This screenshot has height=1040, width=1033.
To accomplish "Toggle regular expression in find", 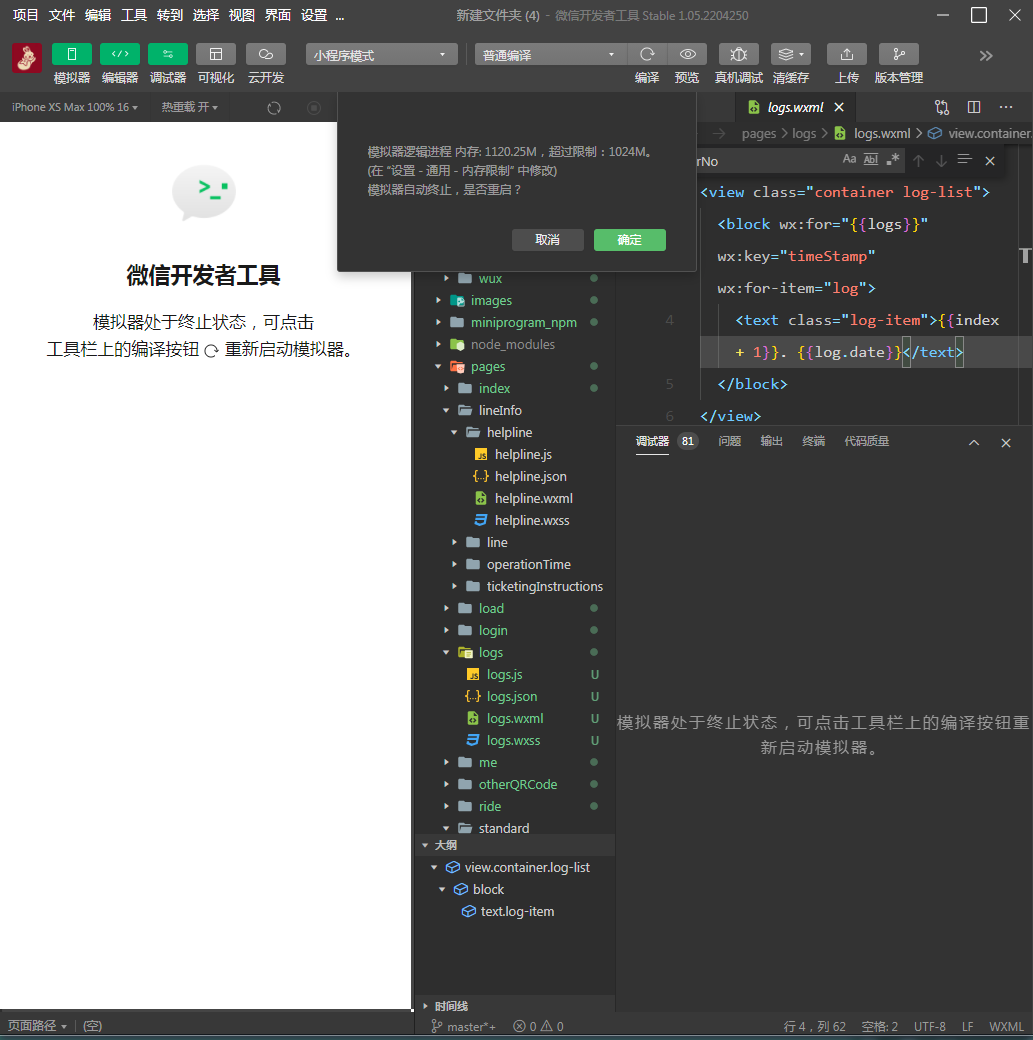I will click(x=893, y=159).
